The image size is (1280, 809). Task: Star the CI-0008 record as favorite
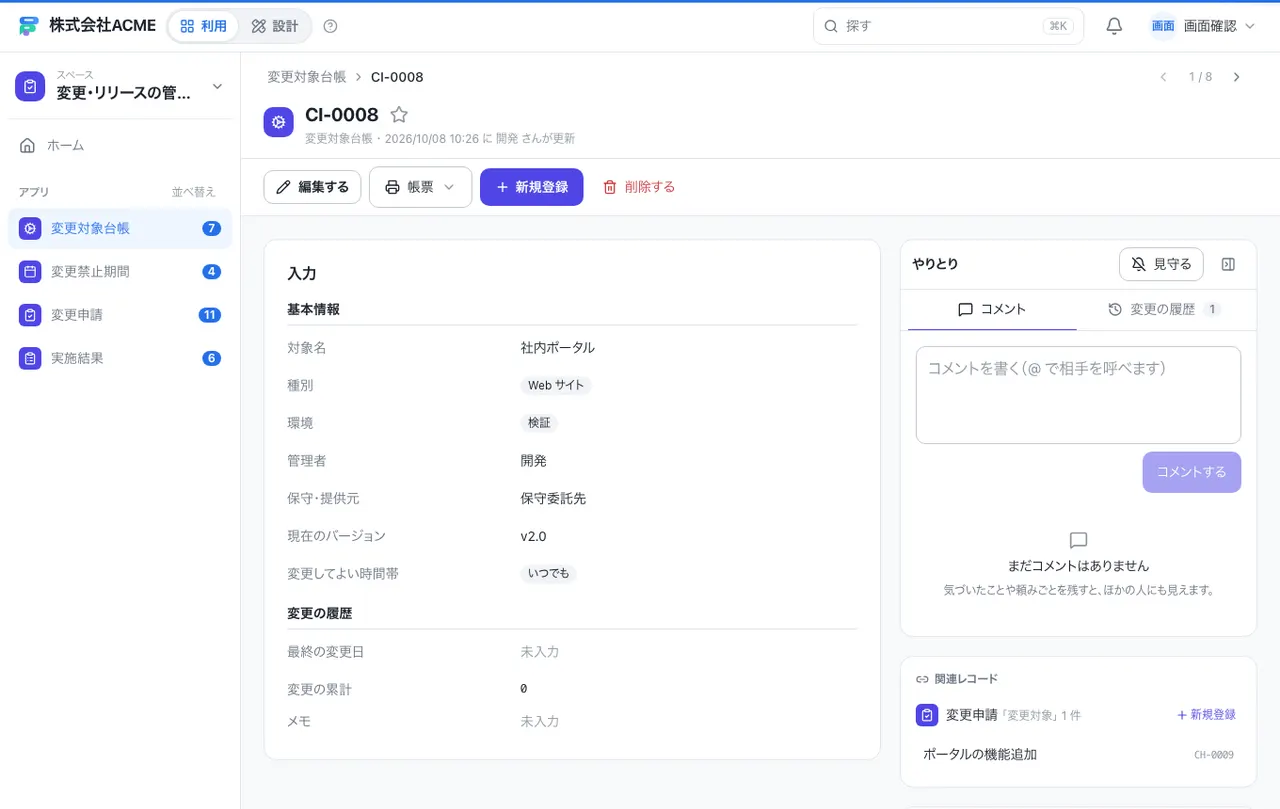pos(399,115)
